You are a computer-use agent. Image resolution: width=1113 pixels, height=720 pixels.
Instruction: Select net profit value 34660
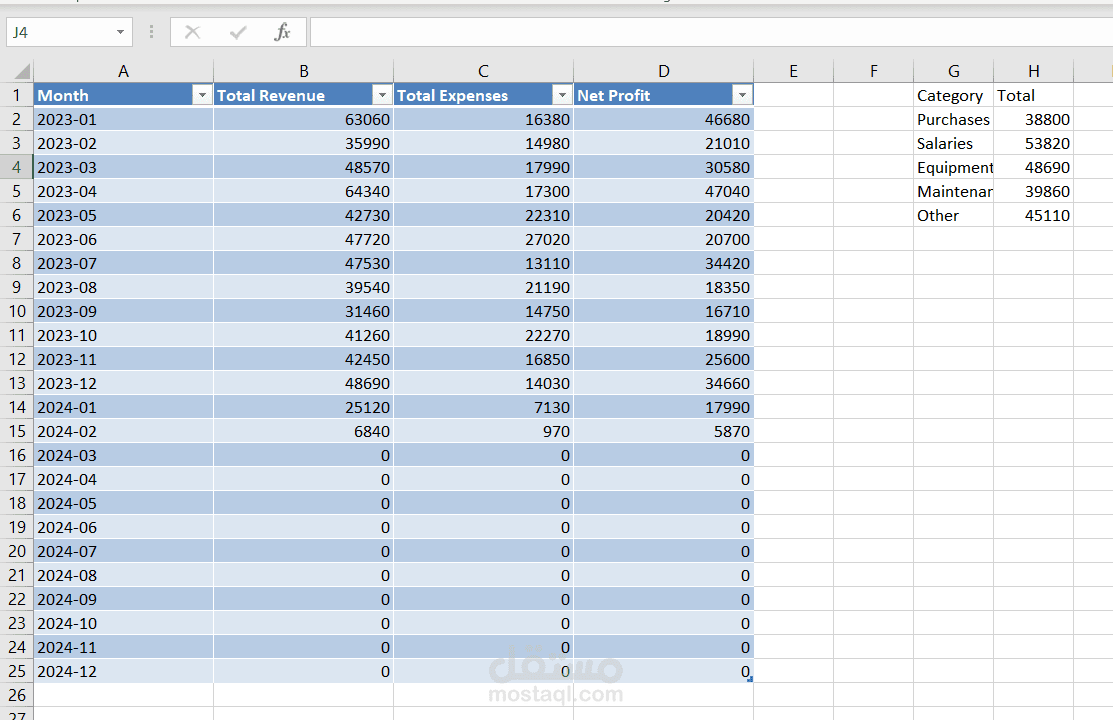(x=664, y=383)
